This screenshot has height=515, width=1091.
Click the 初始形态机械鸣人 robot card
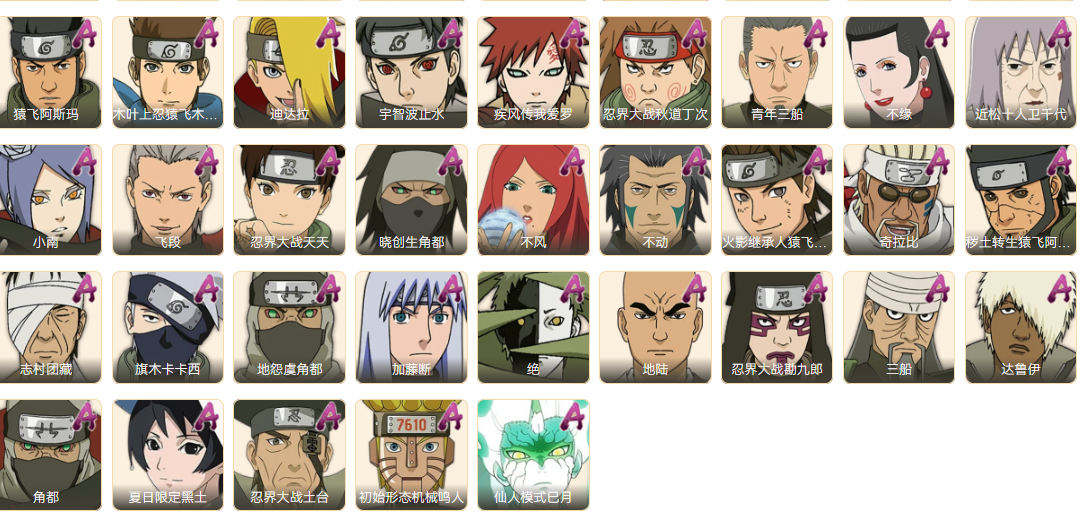click(x=411, y=454)
